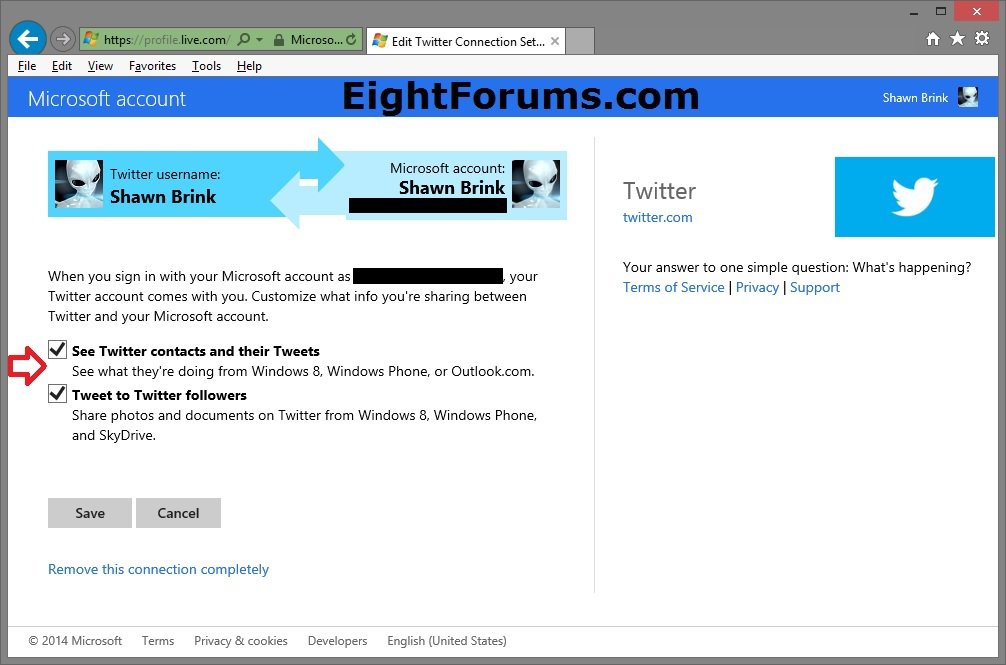Uncheck See Twitter contacts and their Tweets
The height and width of the screenshot is (665, 1006).
pyautogui.click(x=57, y=350)
